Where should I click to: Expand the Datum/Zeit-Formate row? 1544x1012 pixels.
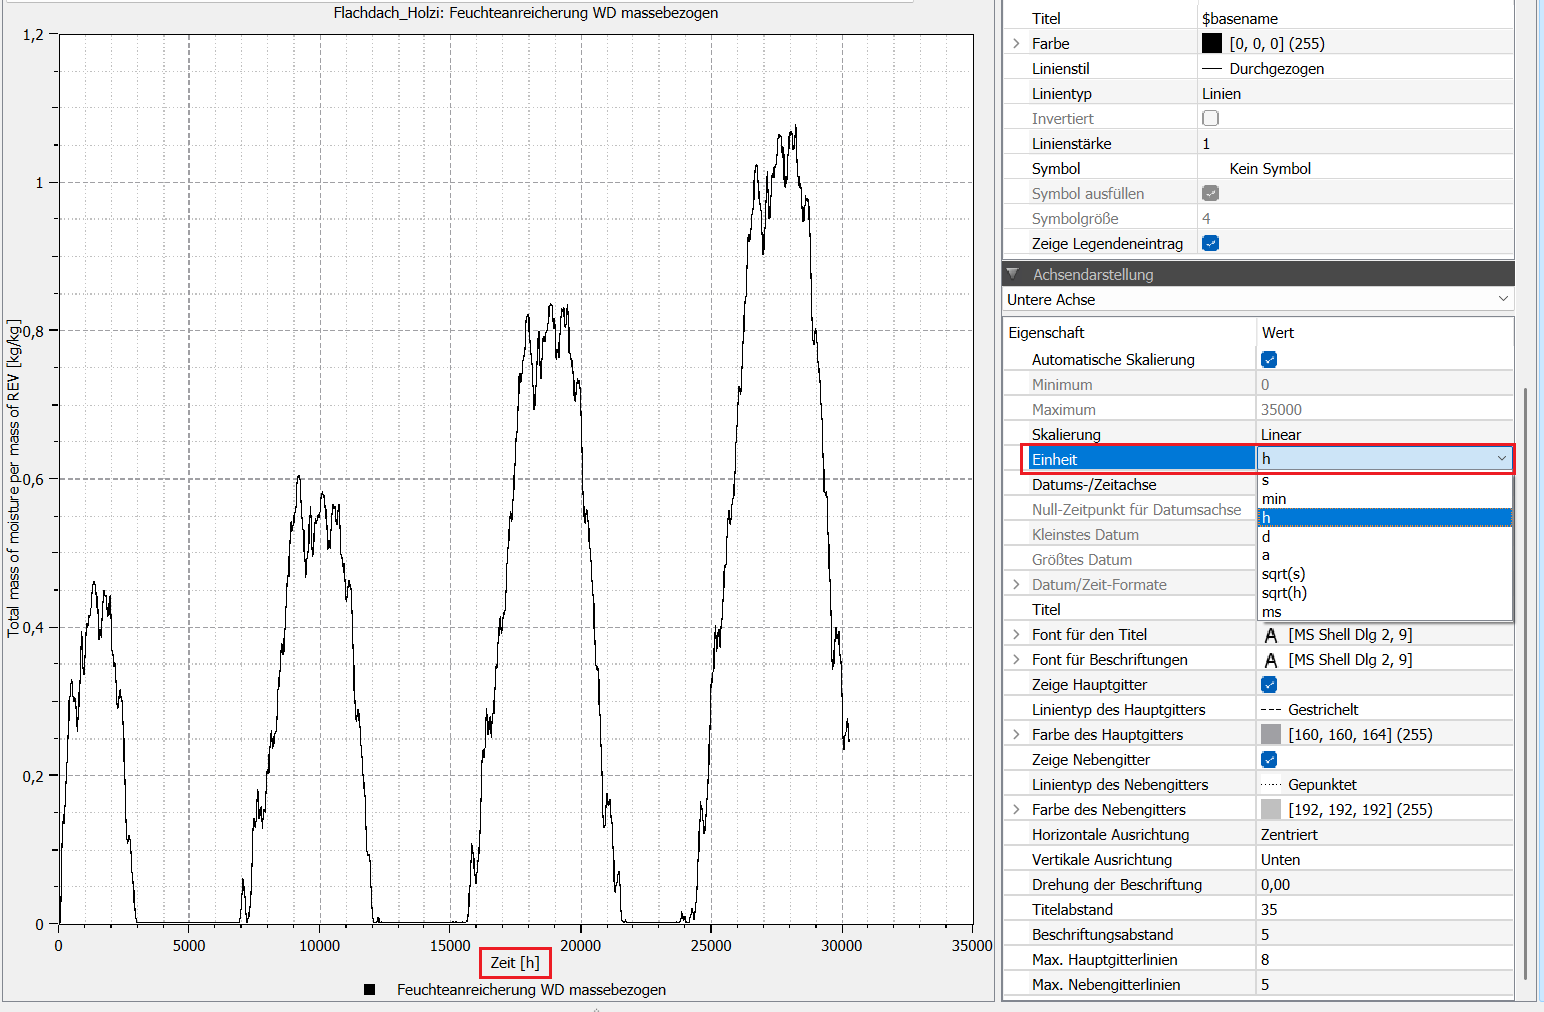tap(1016, 585)
